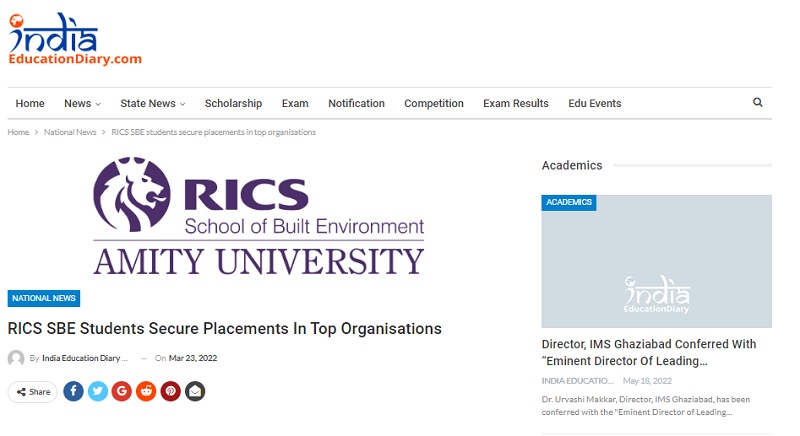Screen dimensions: 800x436
Task: Click the Academics article thumbnail
Action: coord(657,261)
